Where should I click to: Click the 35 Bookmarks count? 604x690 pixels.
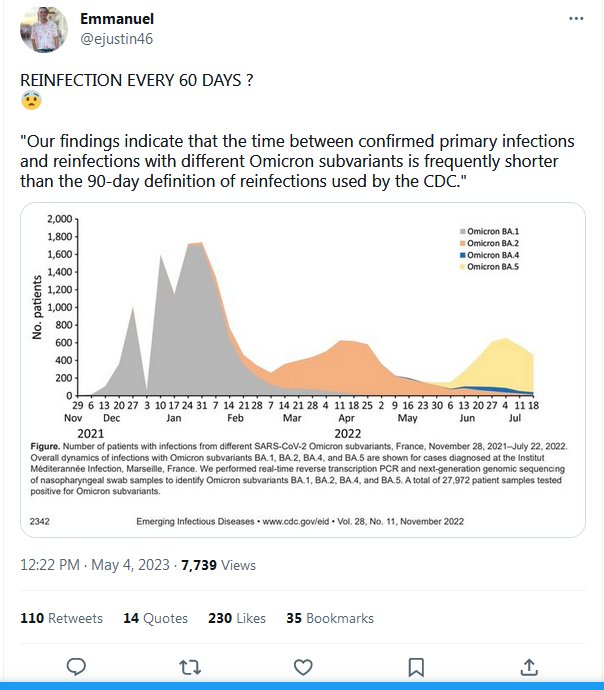[x=330, y=618]
